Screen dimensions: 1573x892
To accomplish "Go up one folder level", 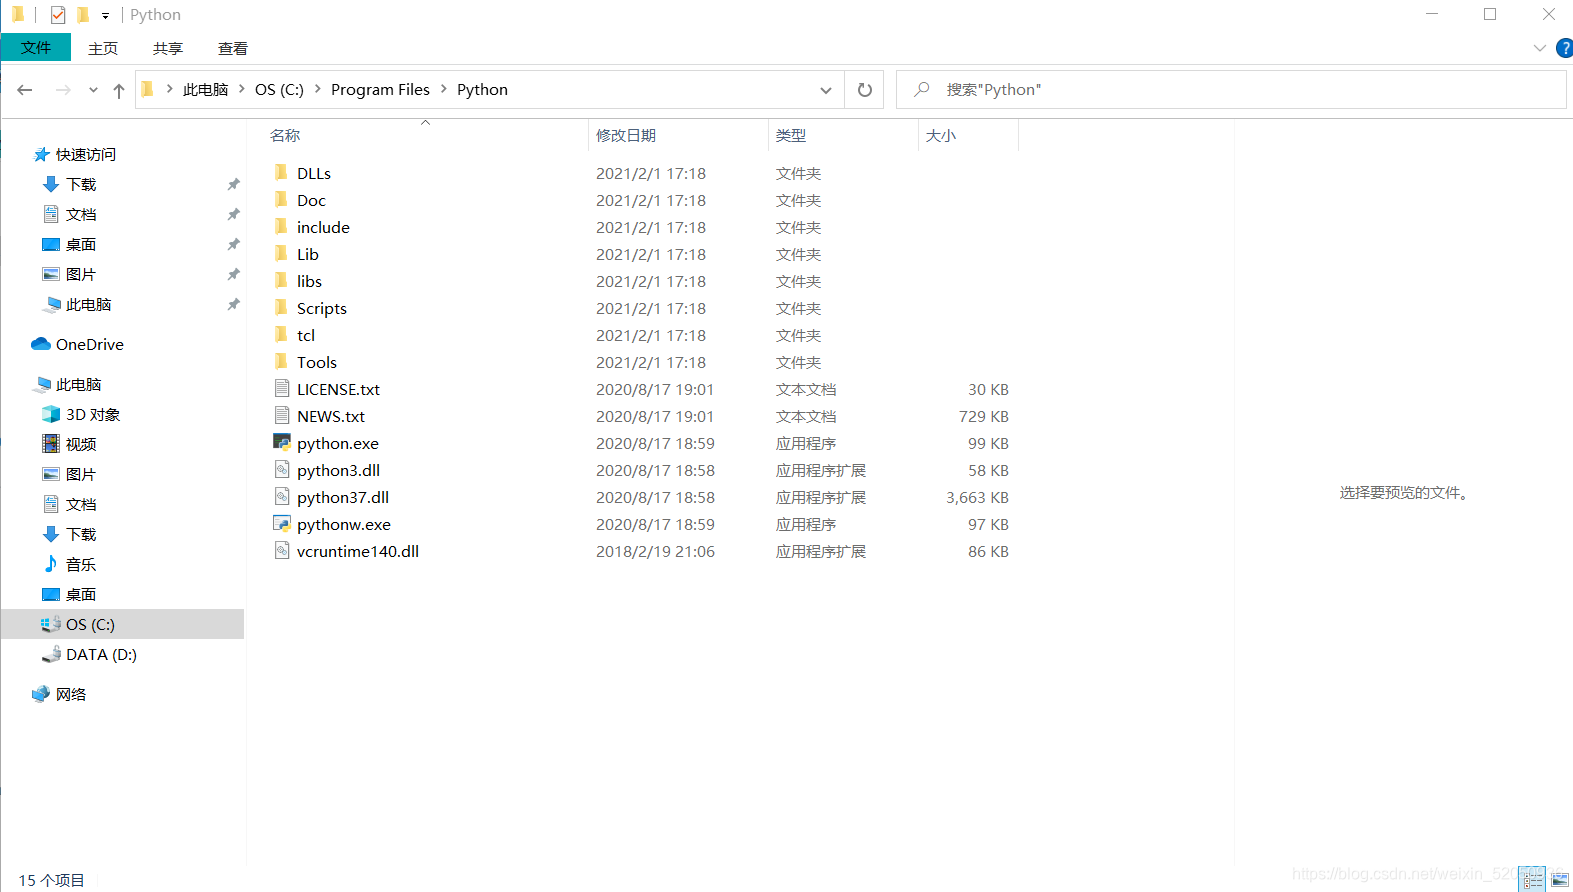I will click(x=119, y=90).
